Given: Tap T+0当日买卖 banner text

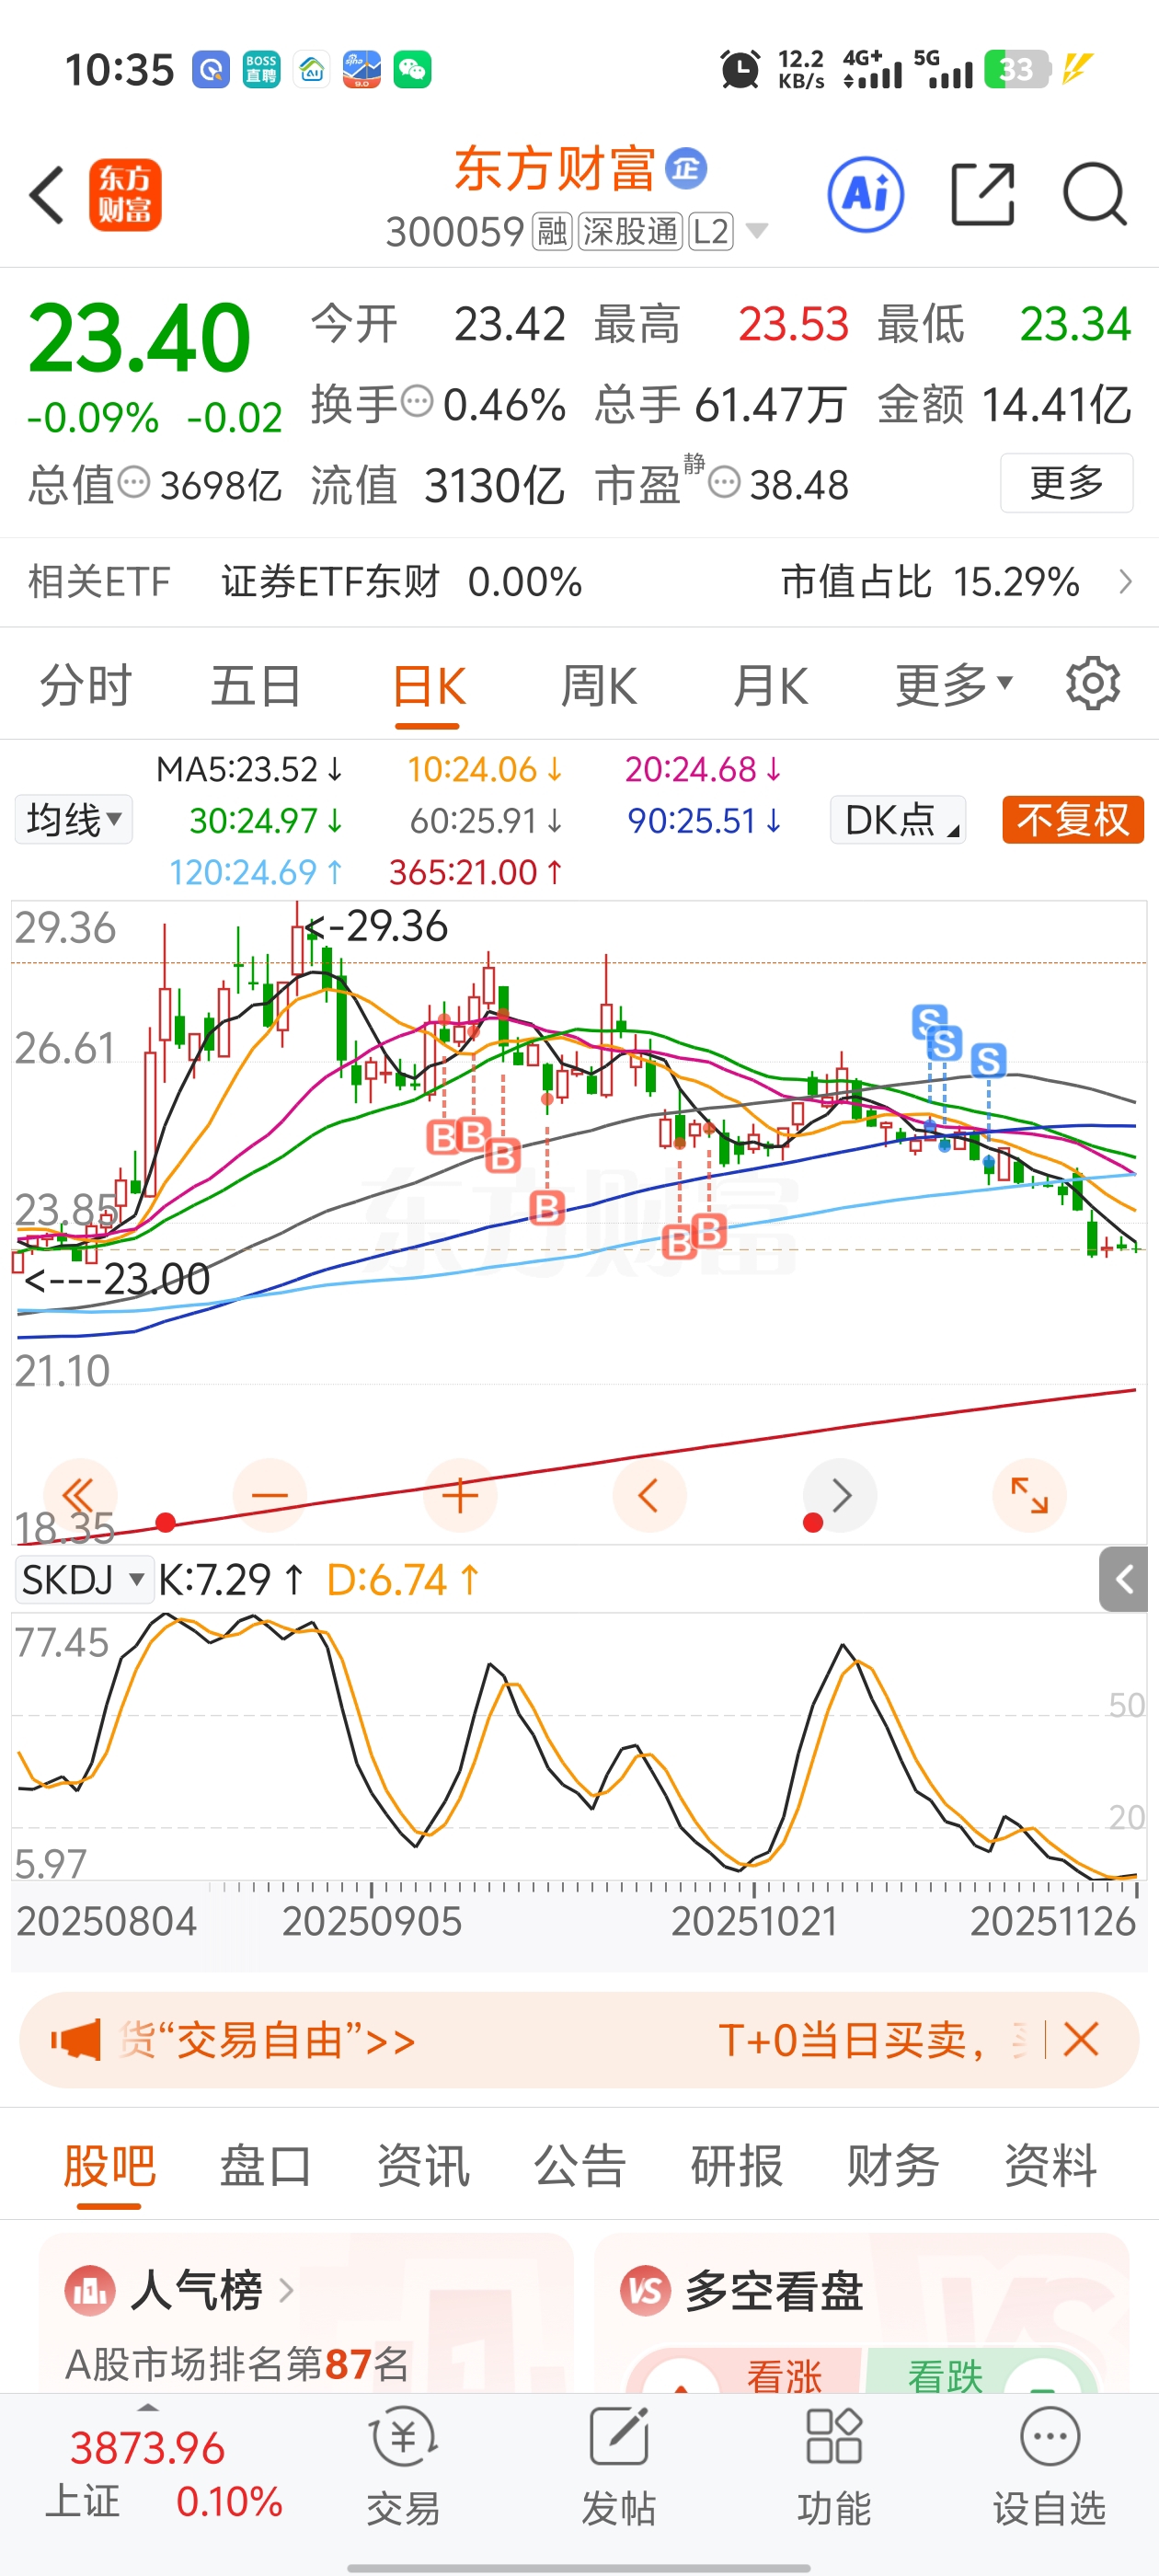Looking at the screenshot, I should point(852,2040).
